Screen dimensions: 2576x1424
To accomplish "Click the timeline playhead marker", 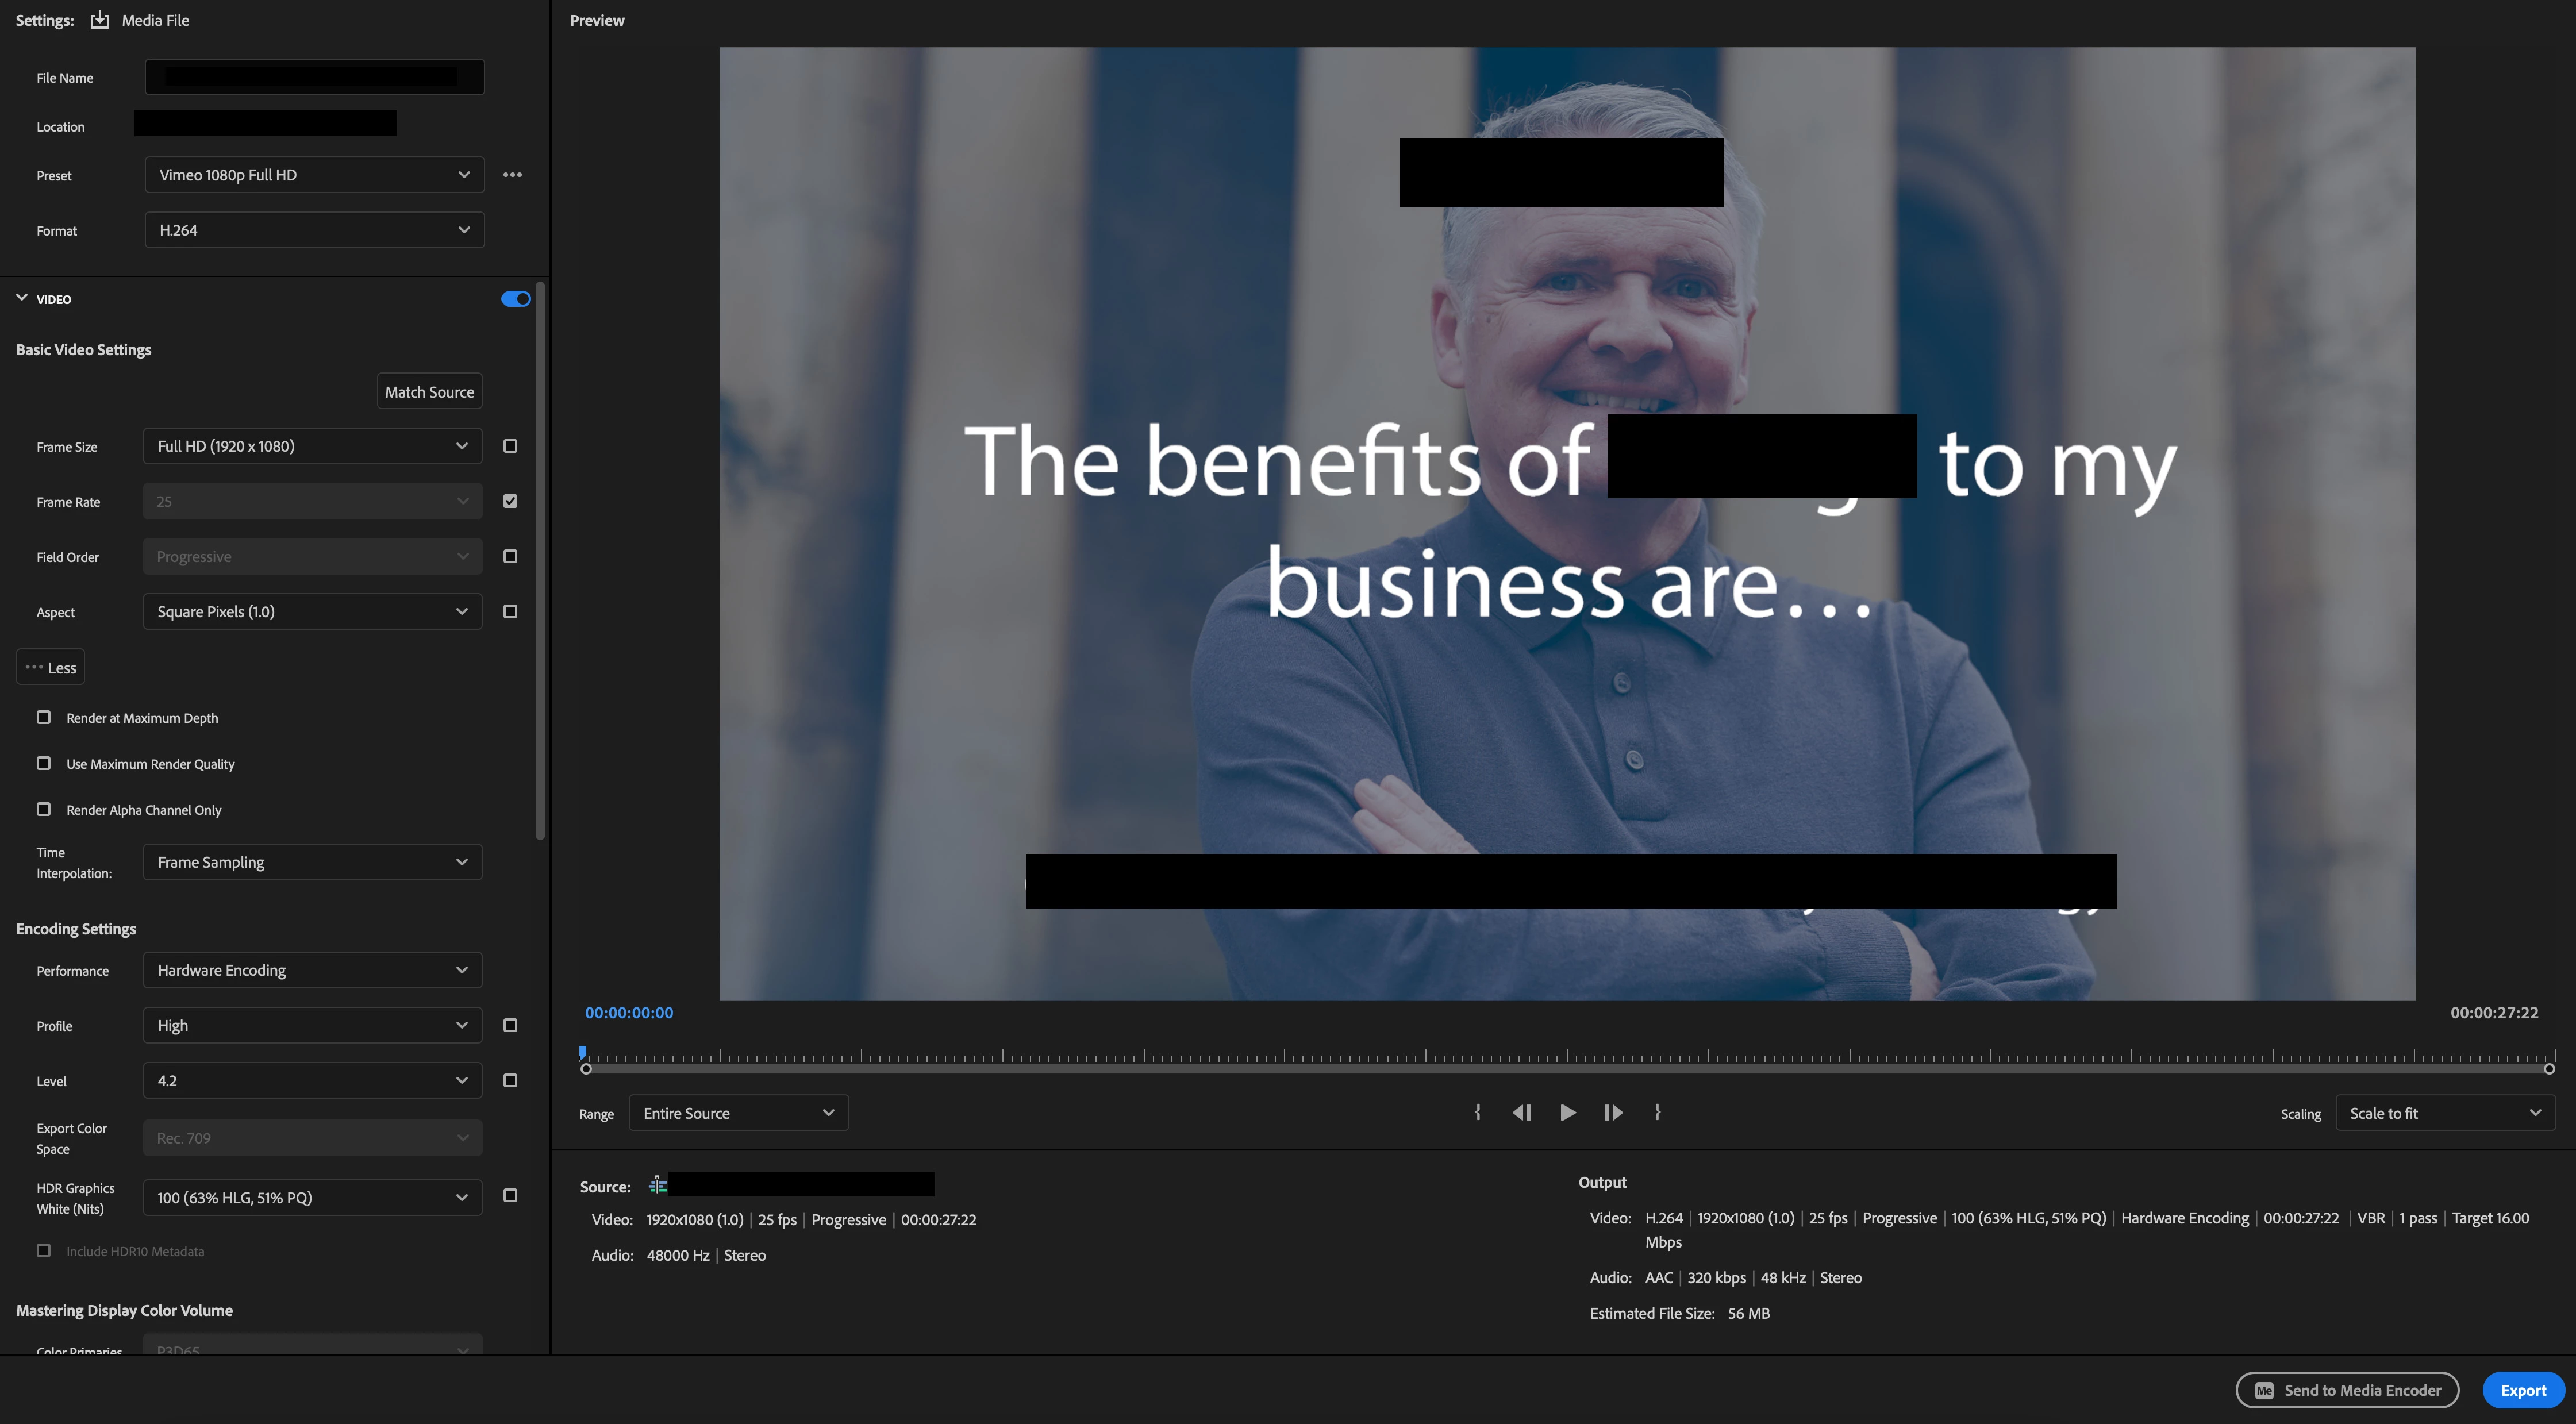I will pos(583,1052).
